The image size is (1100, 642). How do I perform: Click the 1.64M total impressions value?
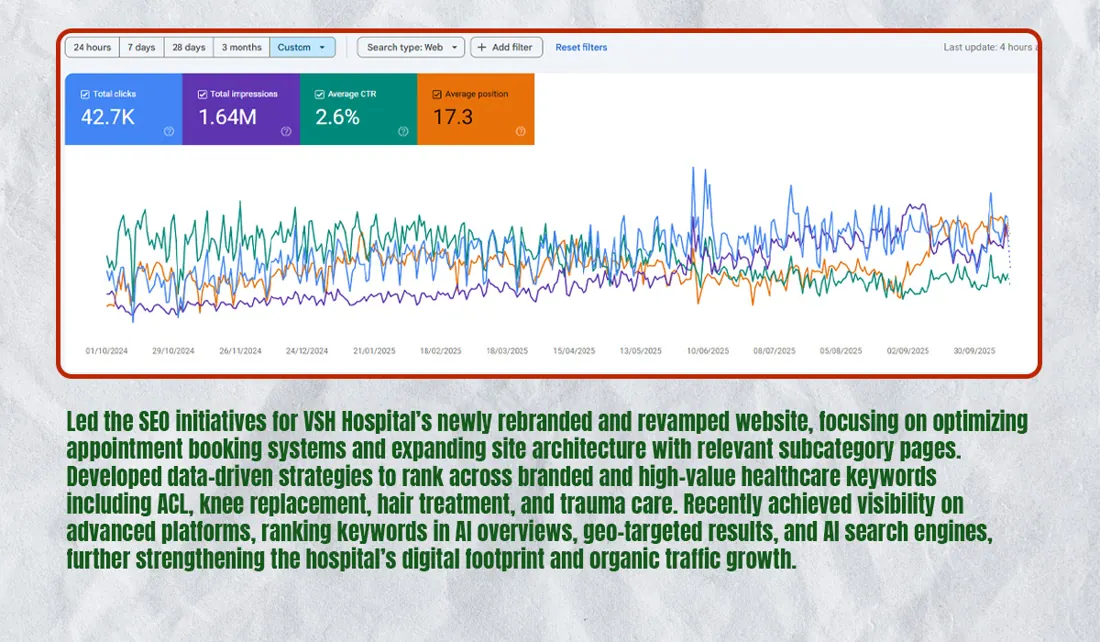click(227, 116)
